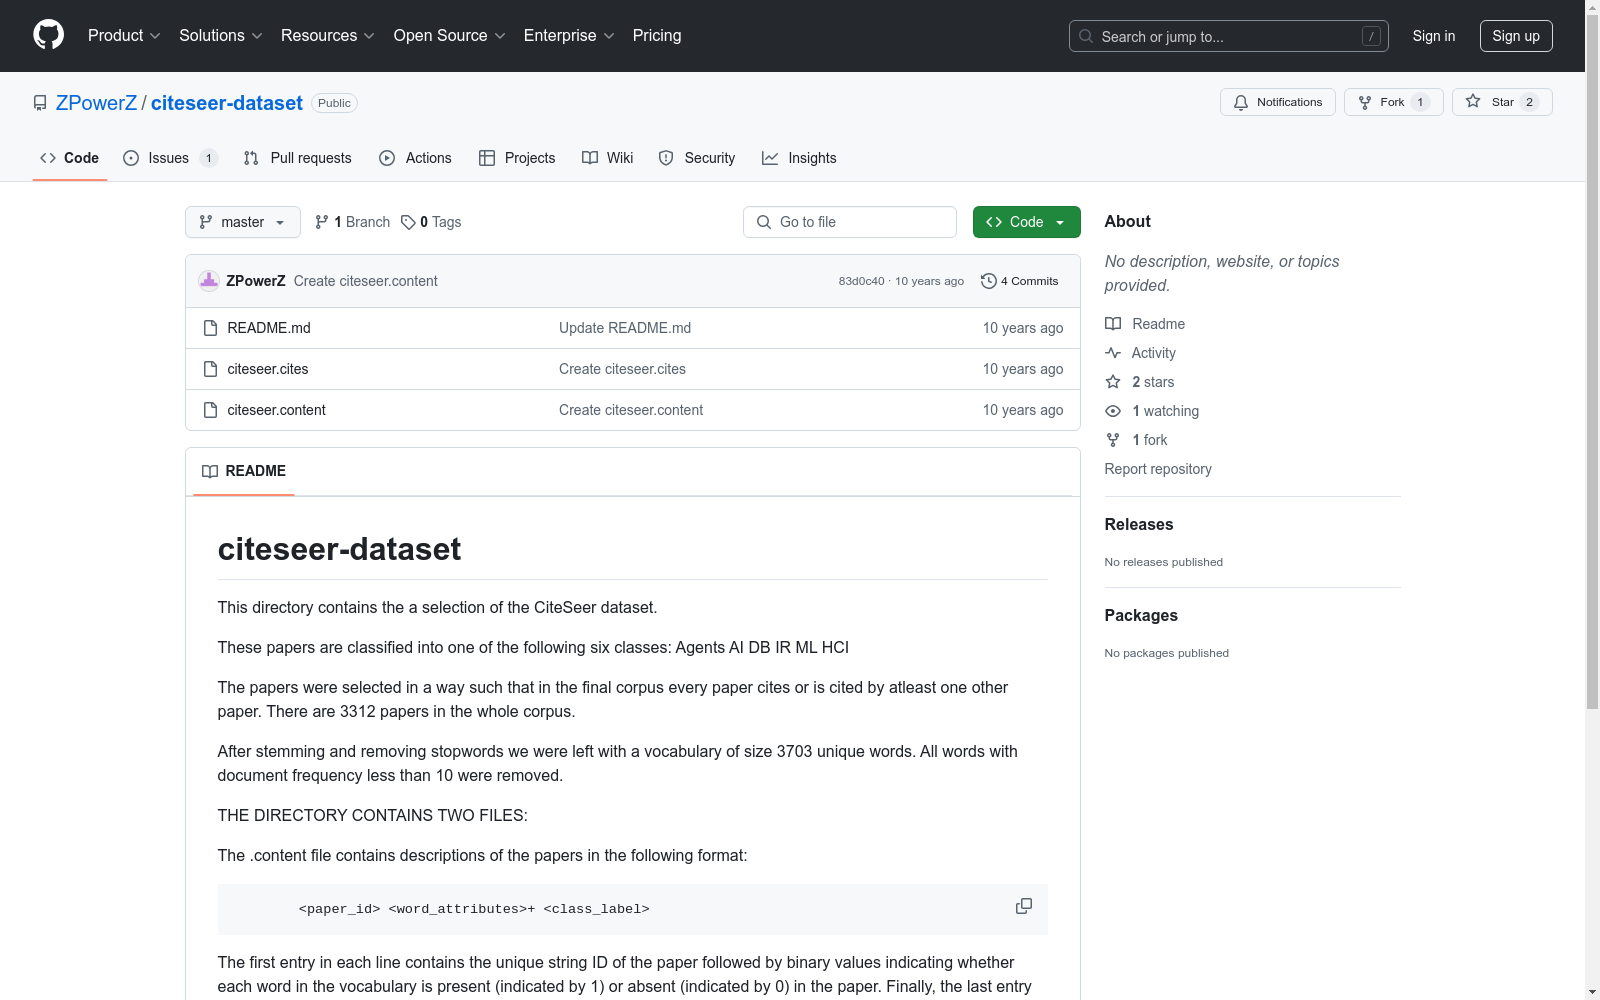Viewport: 1600px width, 1000px height.
Task: View the 1 Branch link
Action: (352, 222)
